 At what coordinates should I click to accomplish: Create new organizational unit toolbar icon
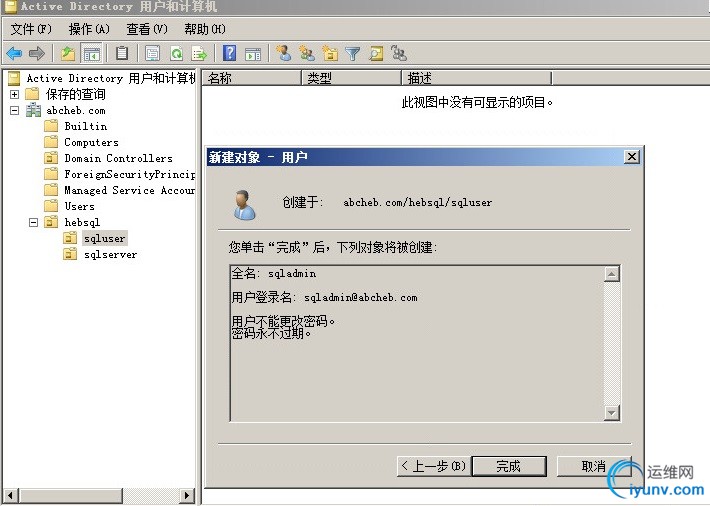(x=330, y=53)
